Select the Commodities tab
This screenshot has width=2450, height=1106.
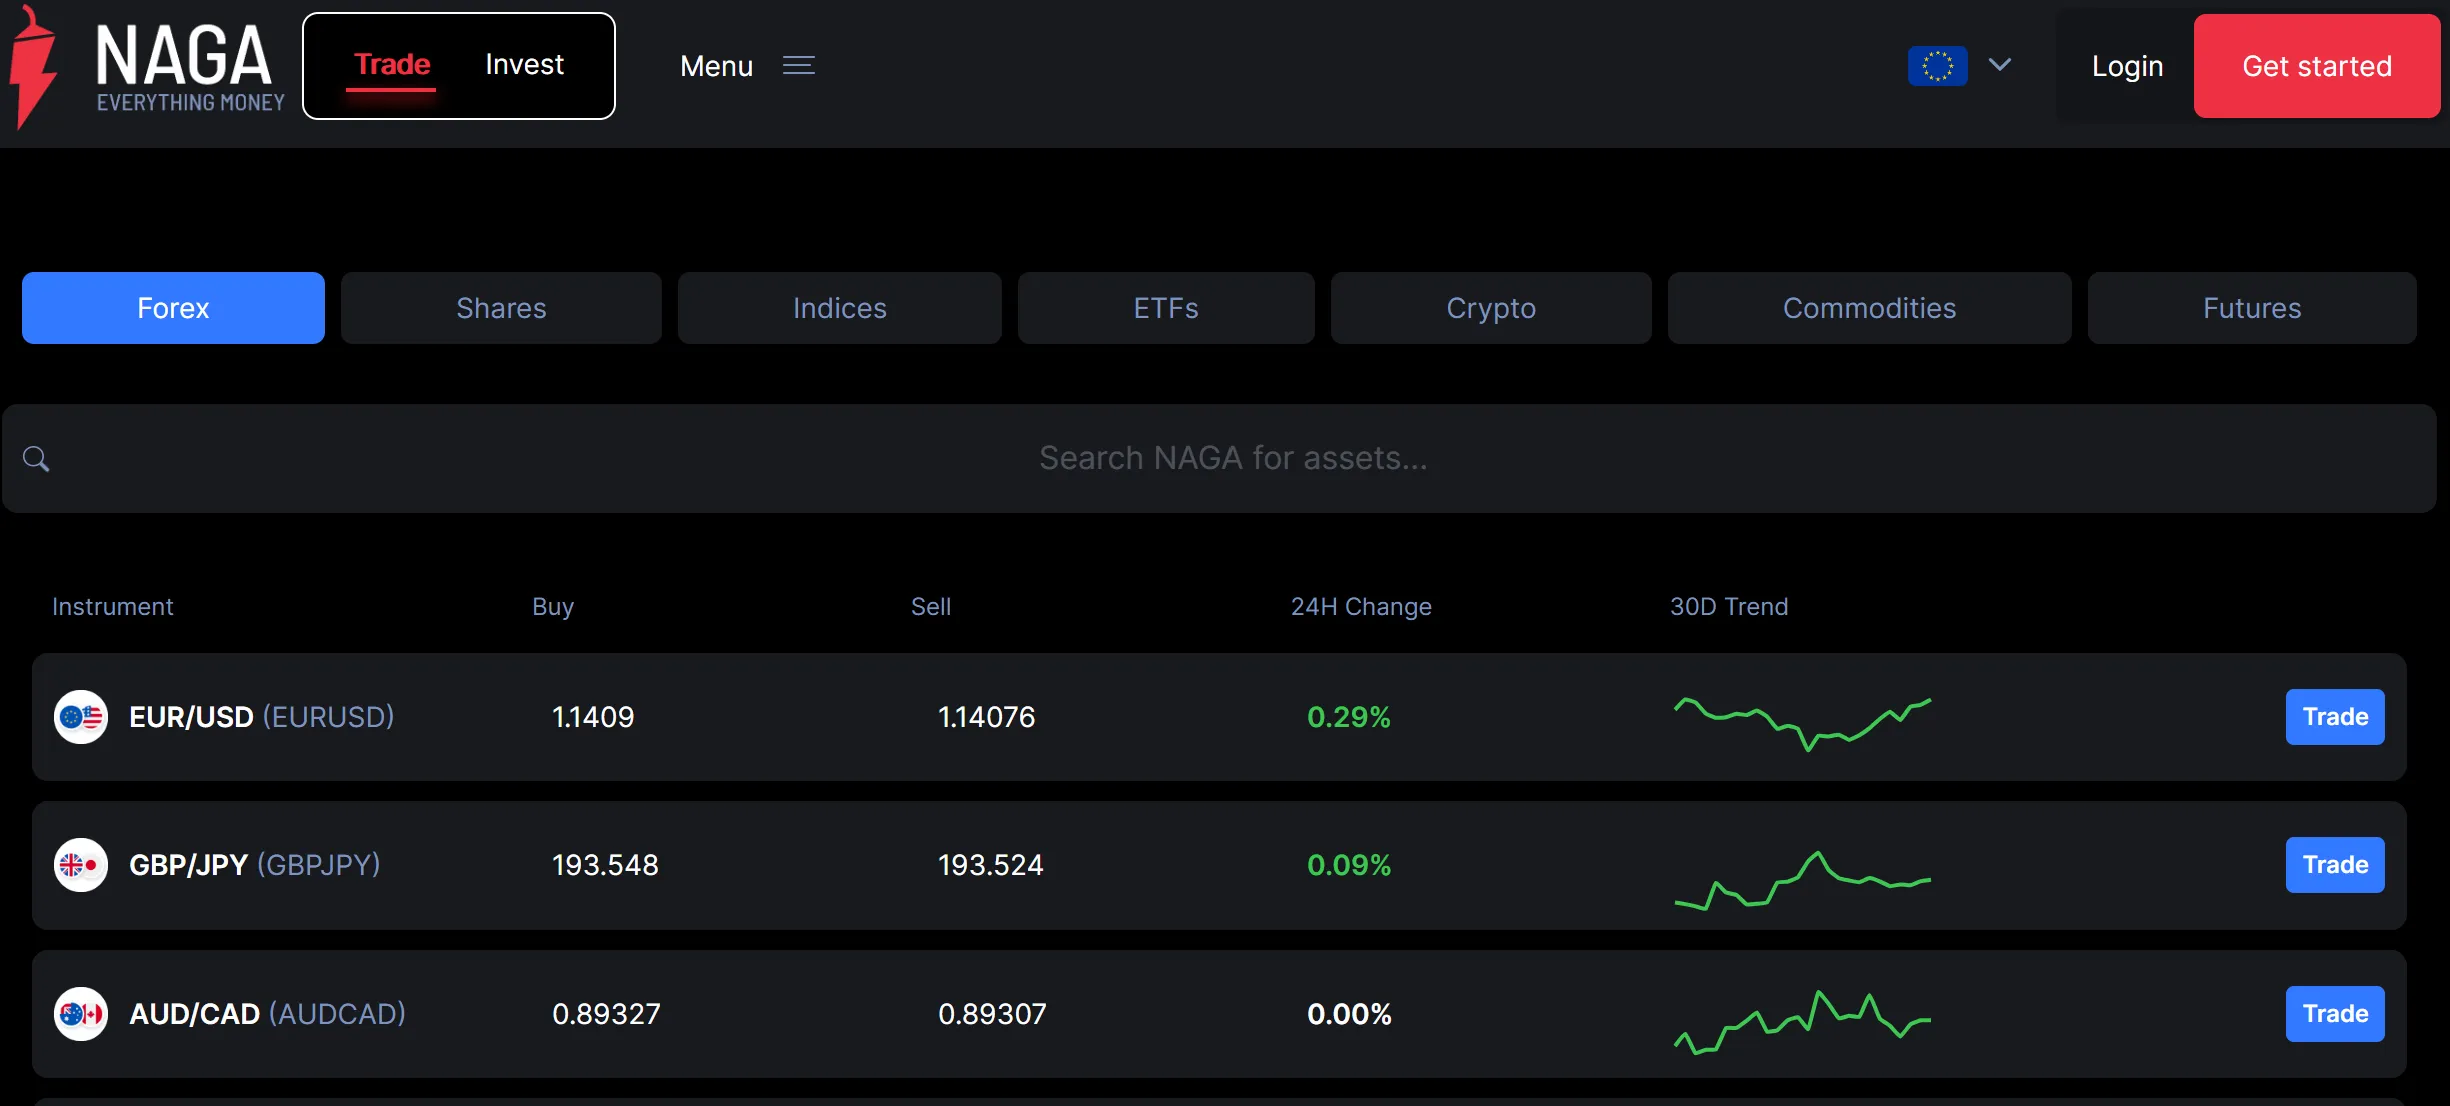[1869, 308]
